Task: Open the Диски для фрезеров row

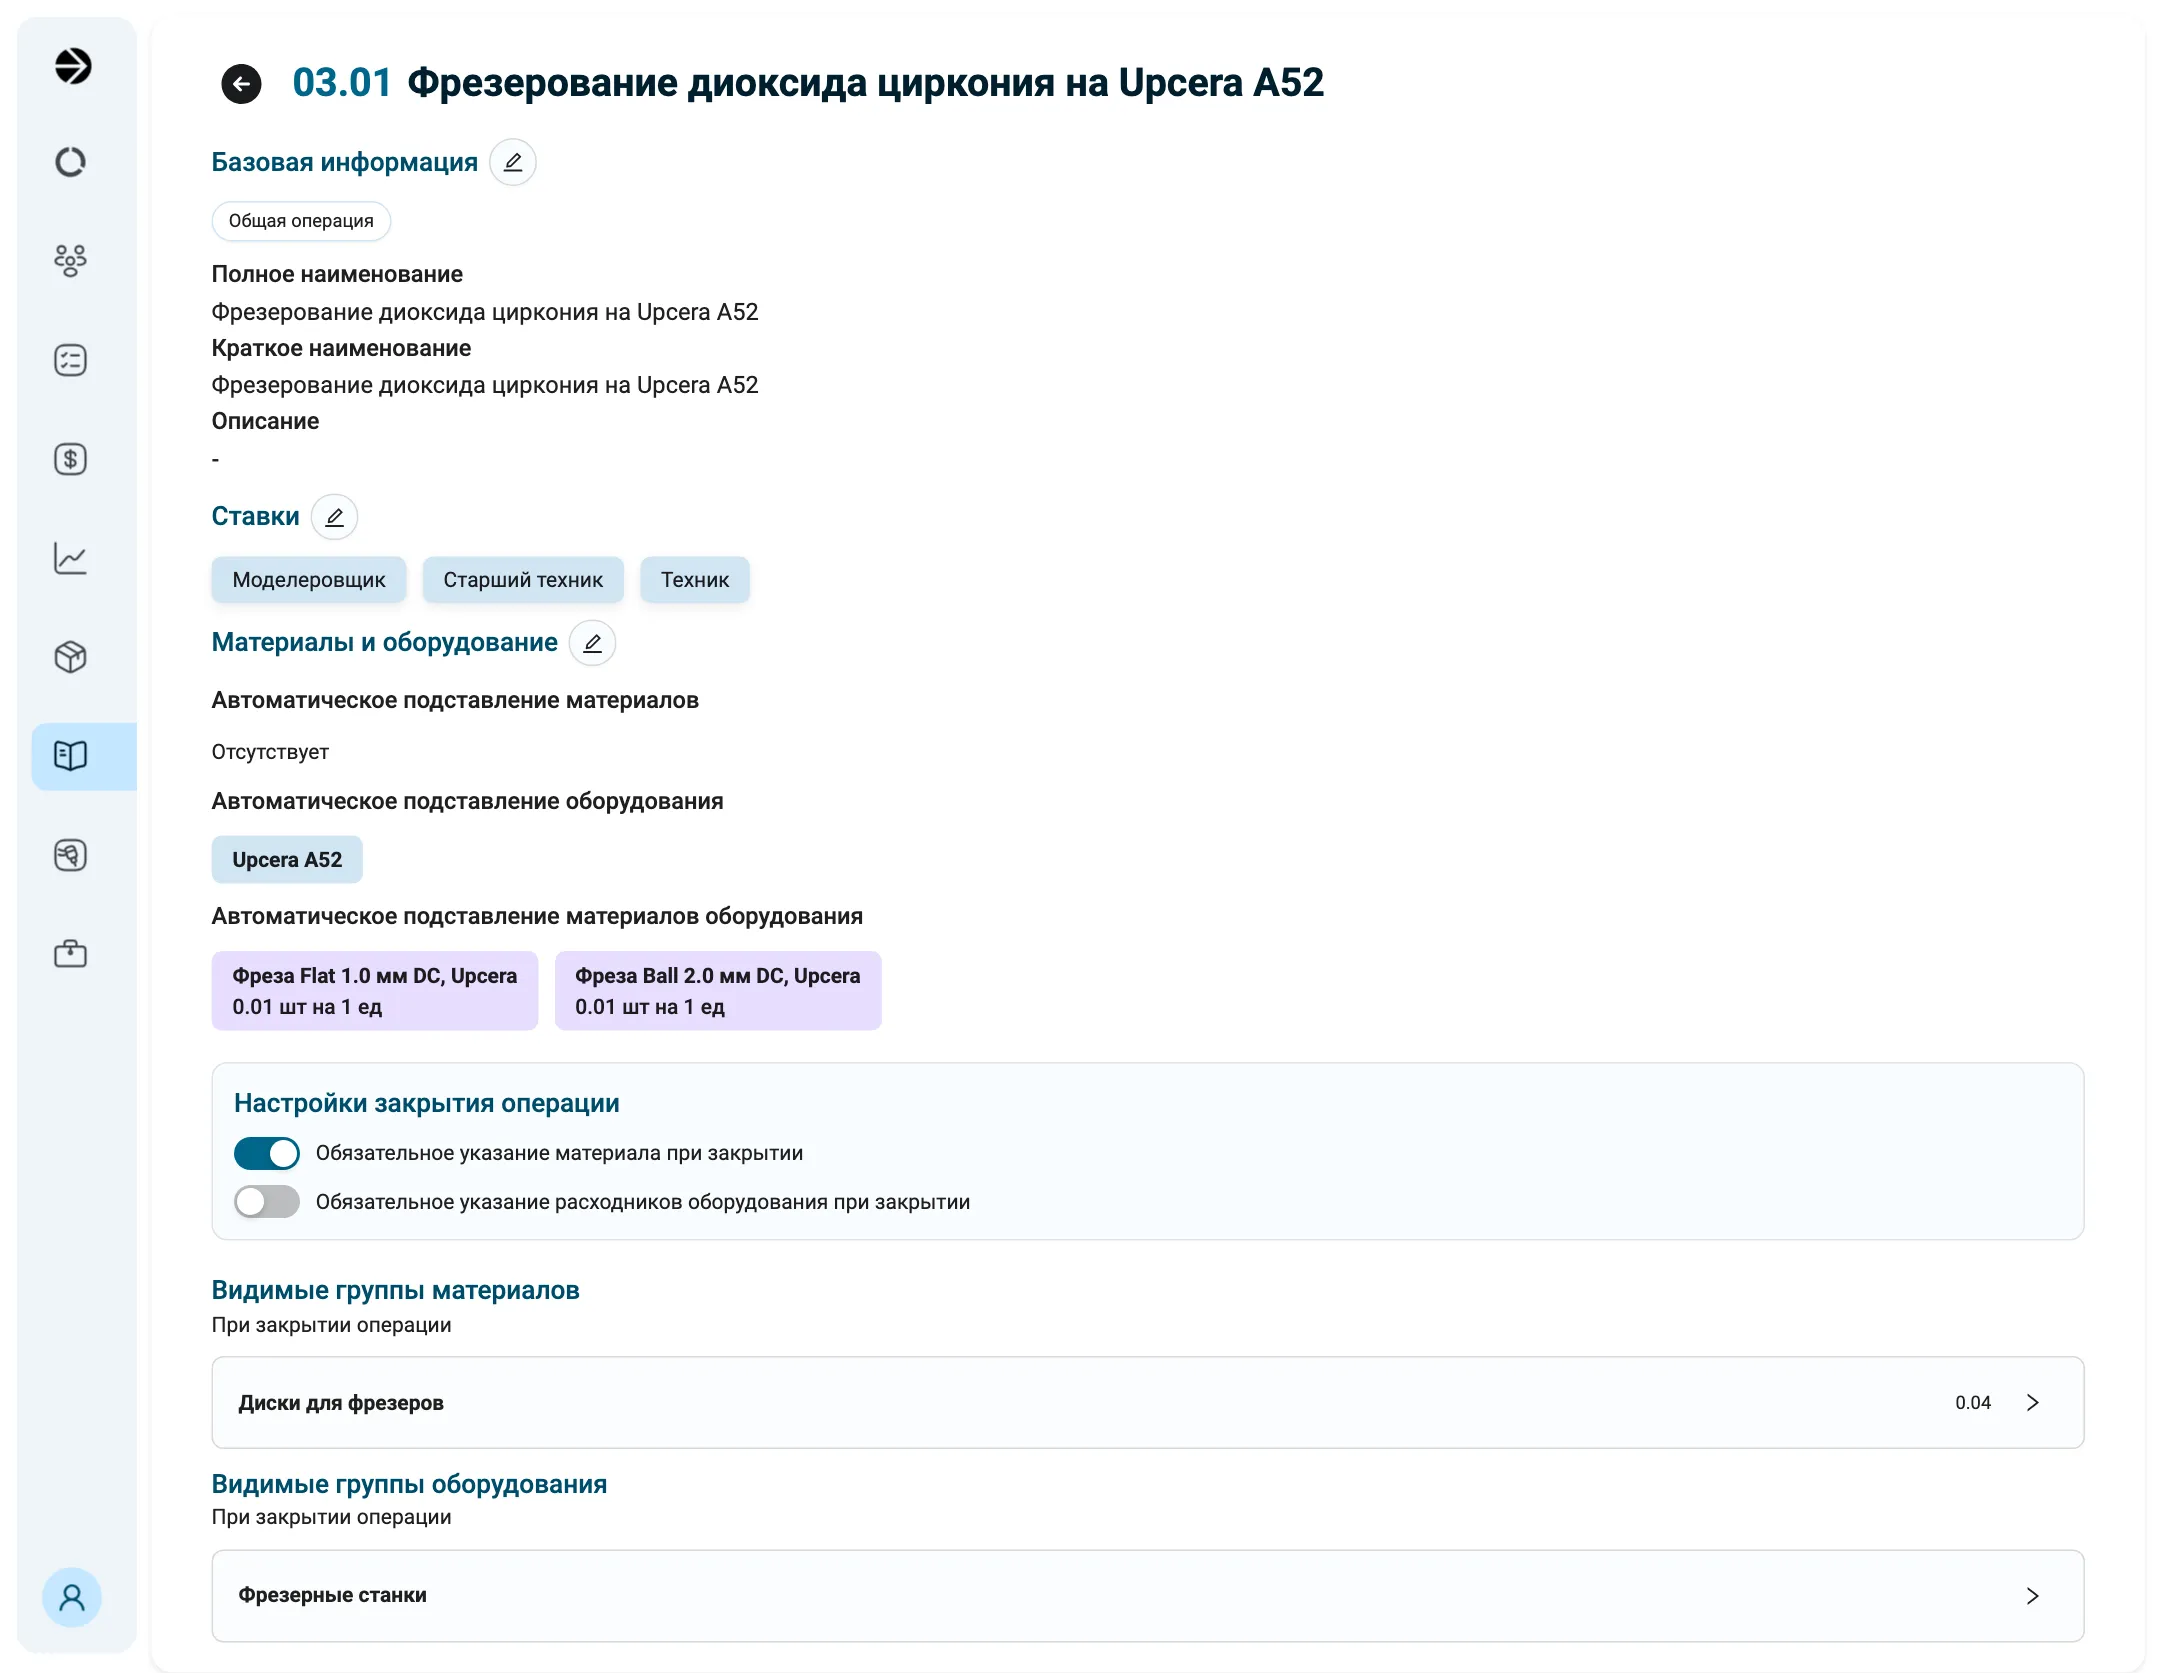Action: pos(1148,1403)
